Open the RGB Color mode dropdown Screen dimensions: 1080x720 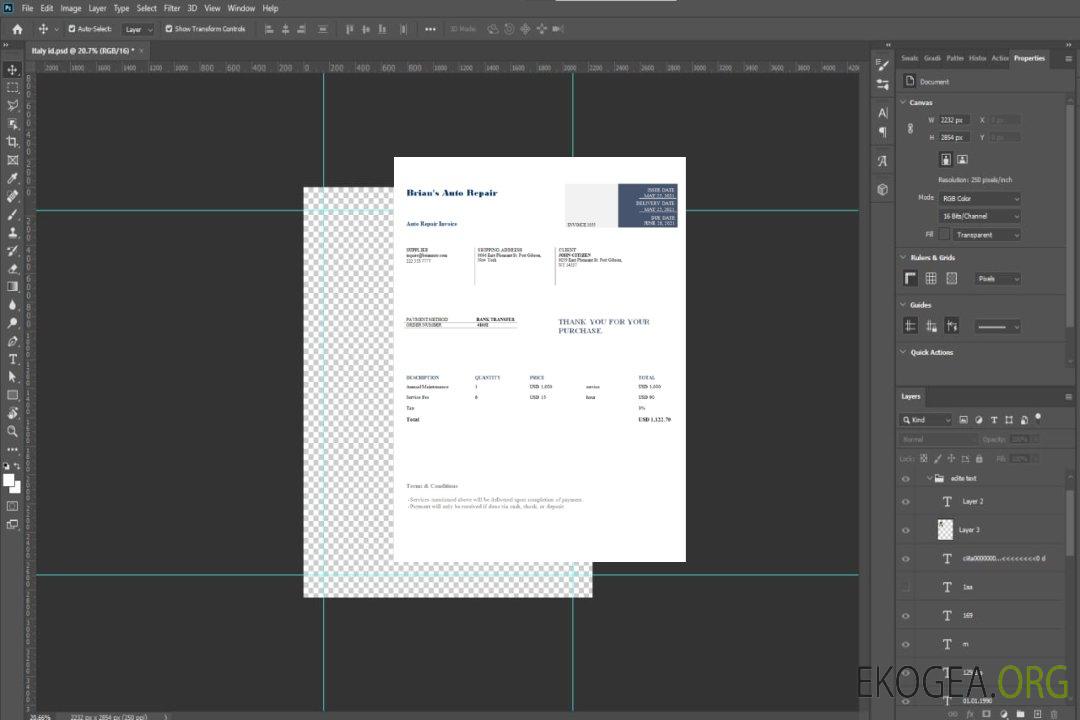point(980,198)
